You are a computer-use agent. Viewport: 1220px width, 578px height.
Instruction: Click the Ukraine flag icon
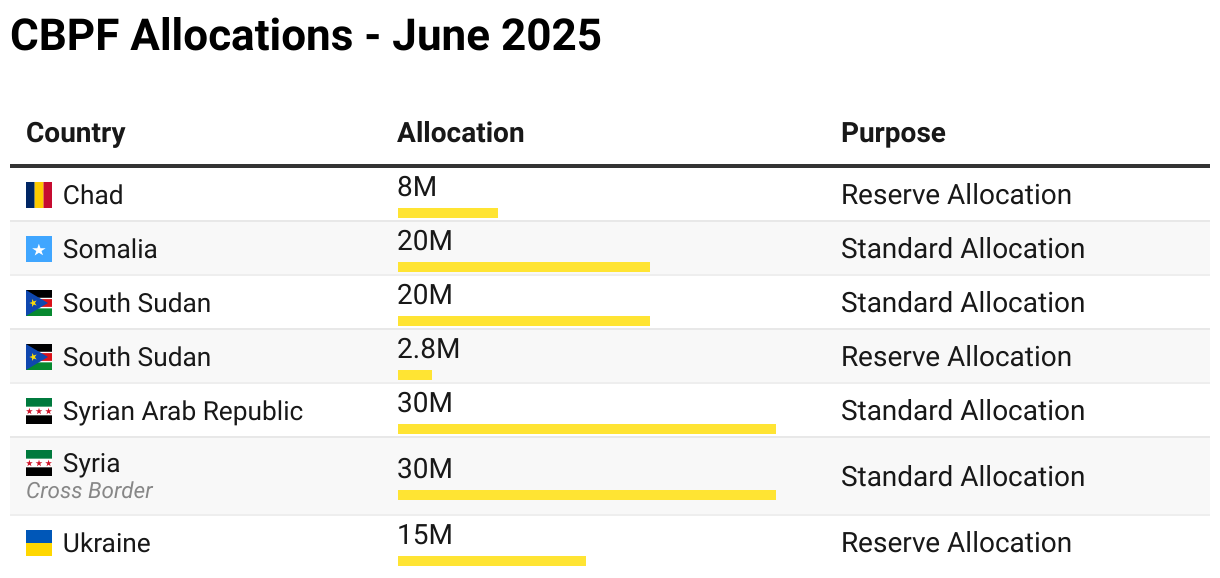pyautogui.click(x=39, y=543)
